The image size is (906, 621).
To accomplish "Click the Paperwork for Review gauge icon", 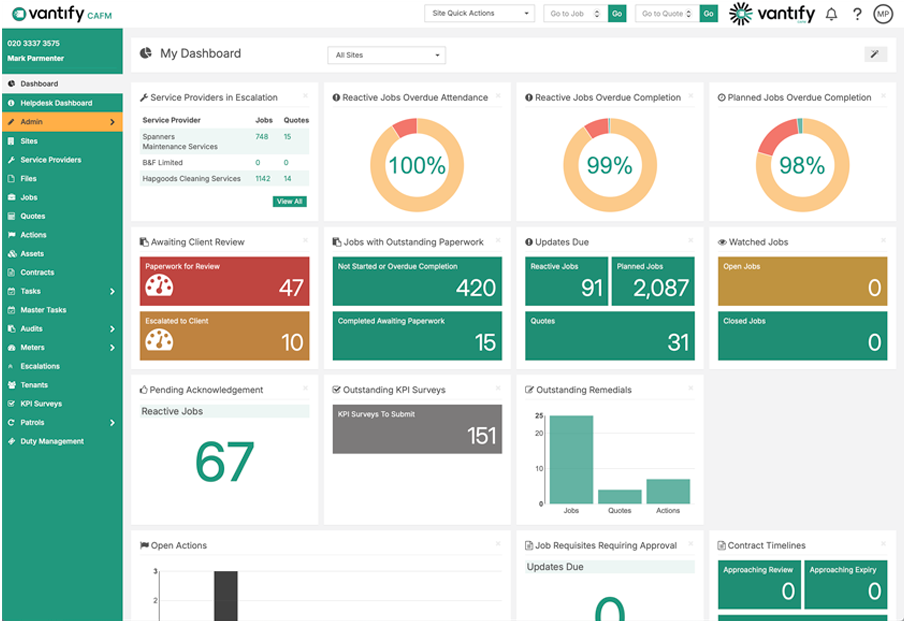I will click(x=159, y=285).
